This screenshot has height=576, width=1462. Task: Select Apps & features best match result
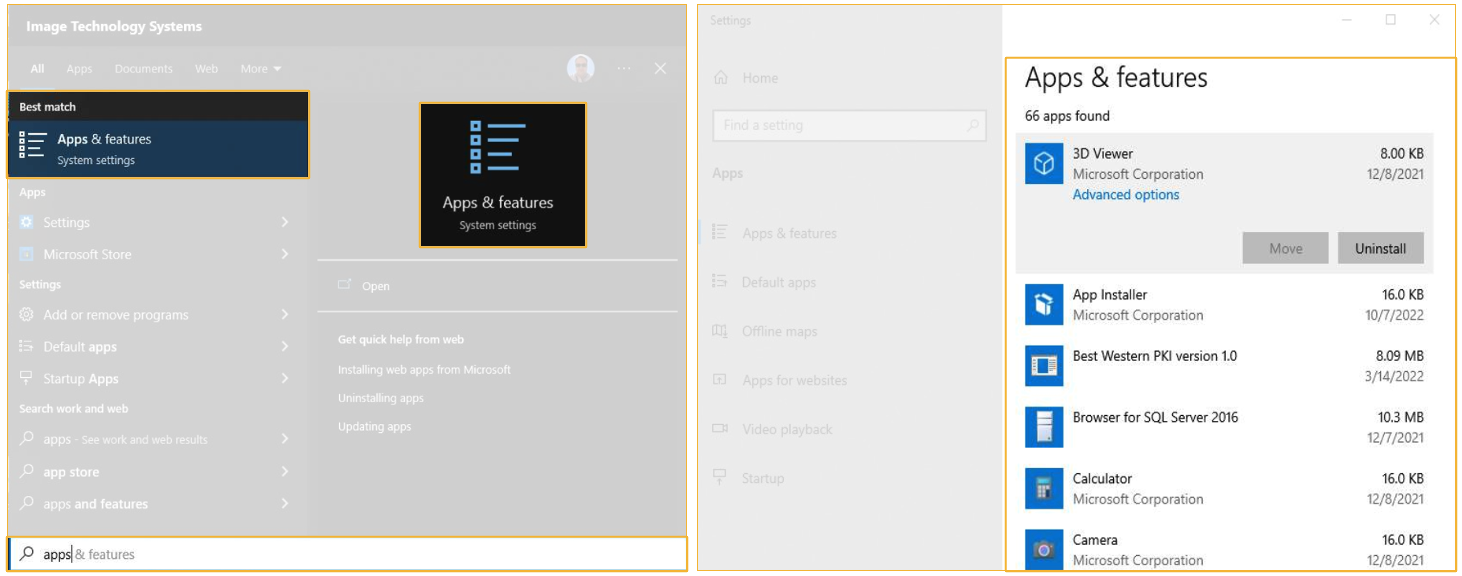click(158, 149)
